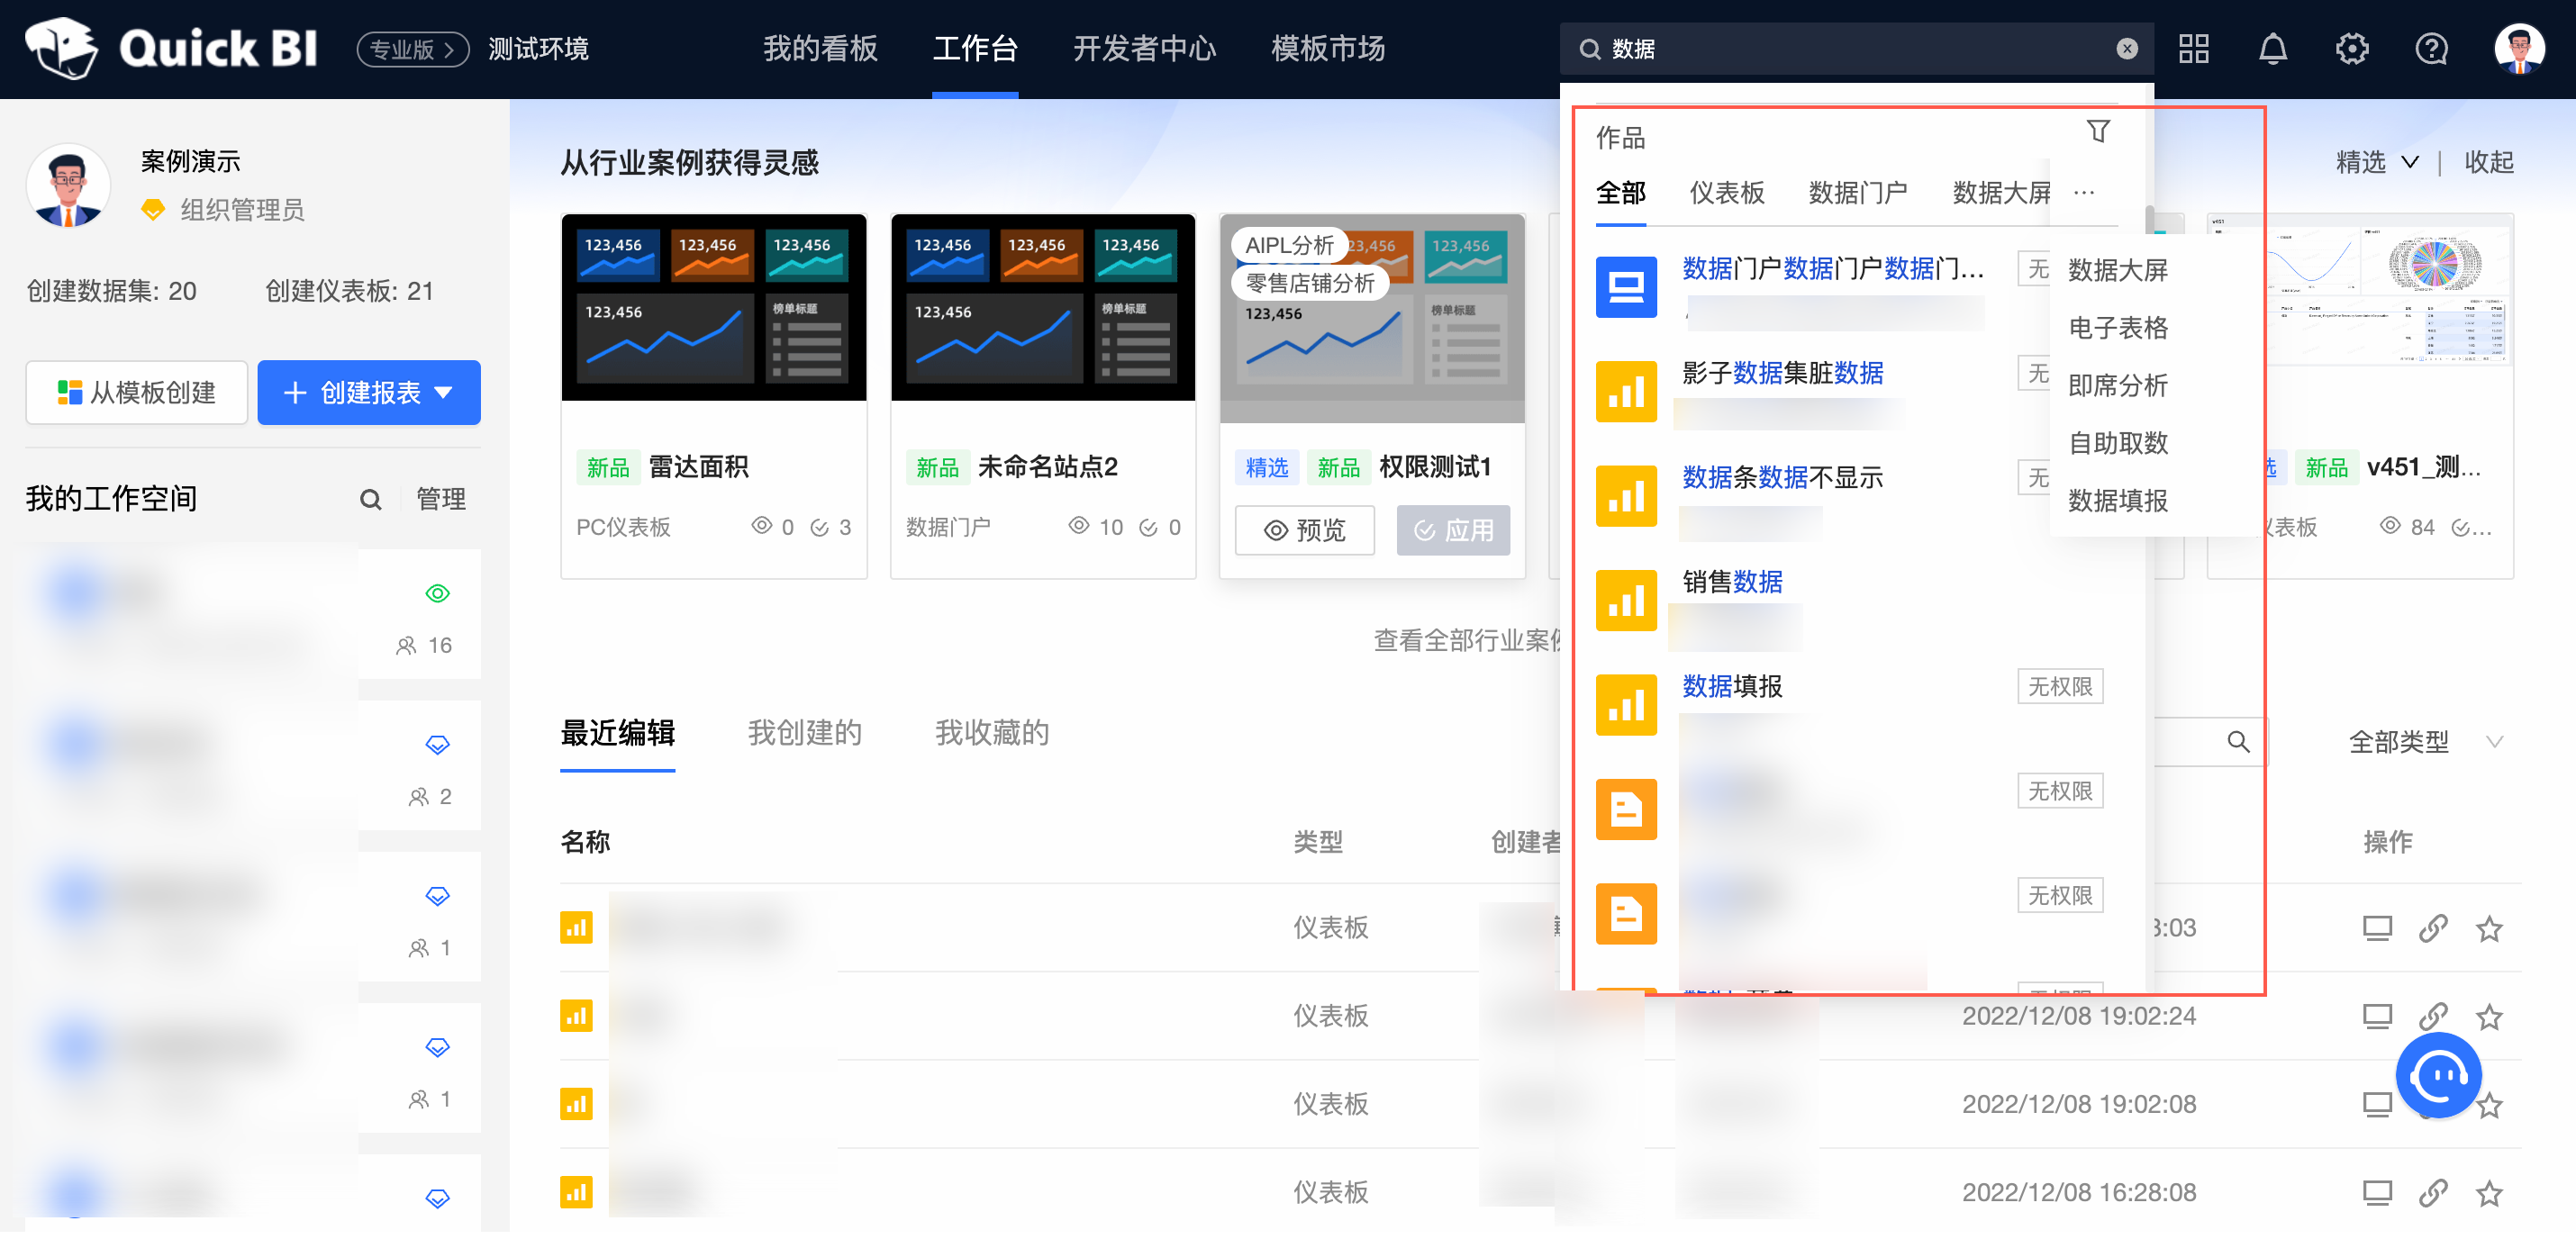This screenshot has width=2576, height=1239.
Task: Clear the search box with the x icon
Action: (2125, 48)
